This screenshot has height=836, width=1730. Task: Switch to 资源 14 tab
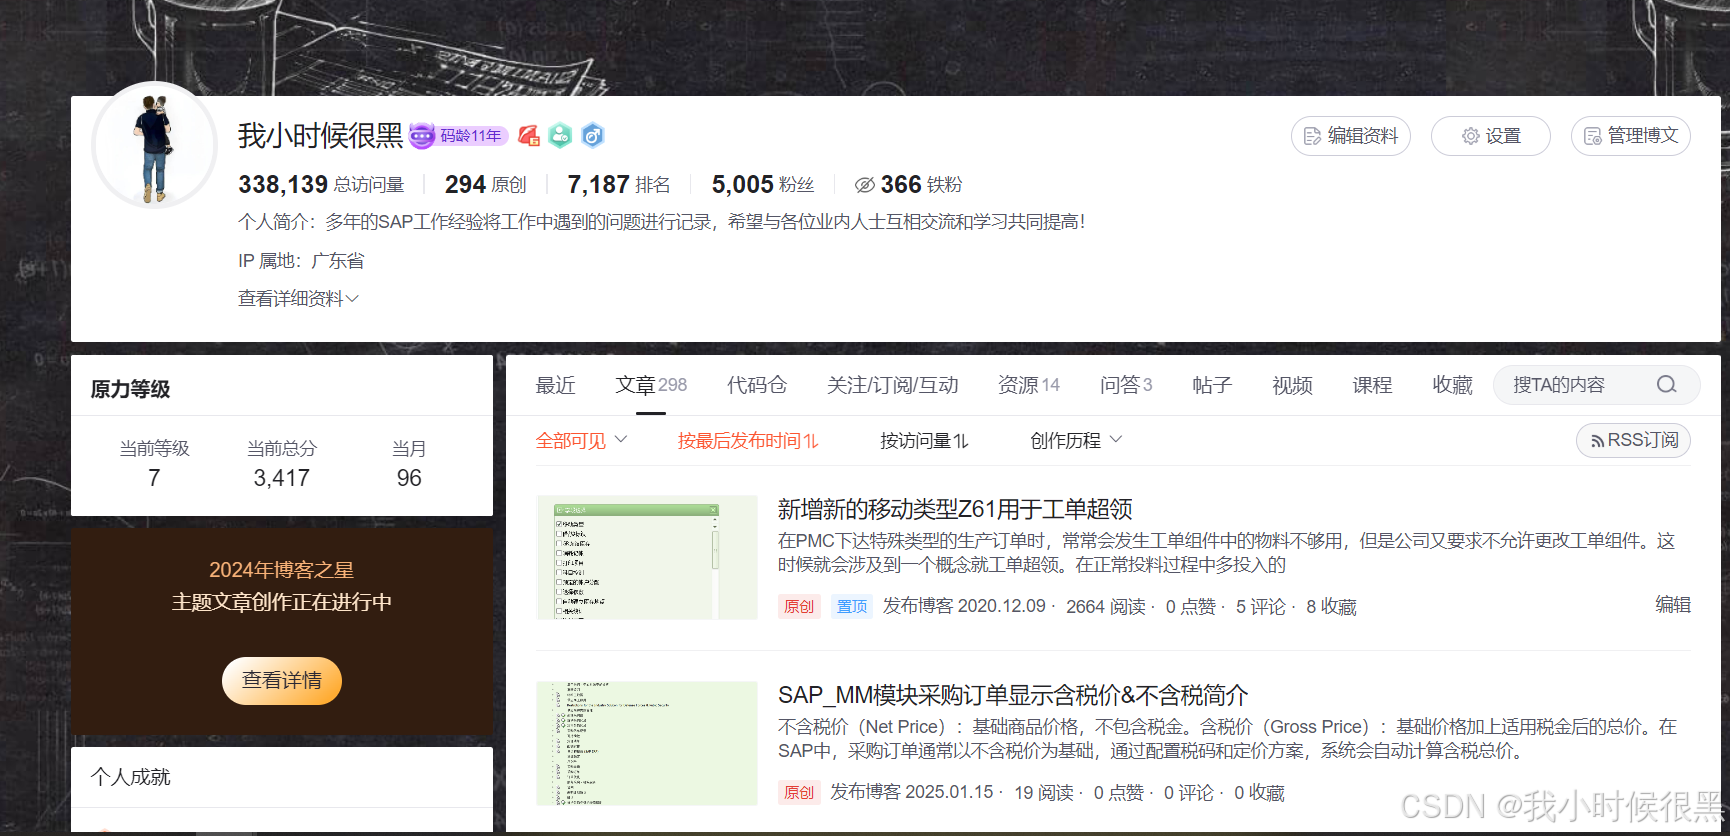[1029, 385]
